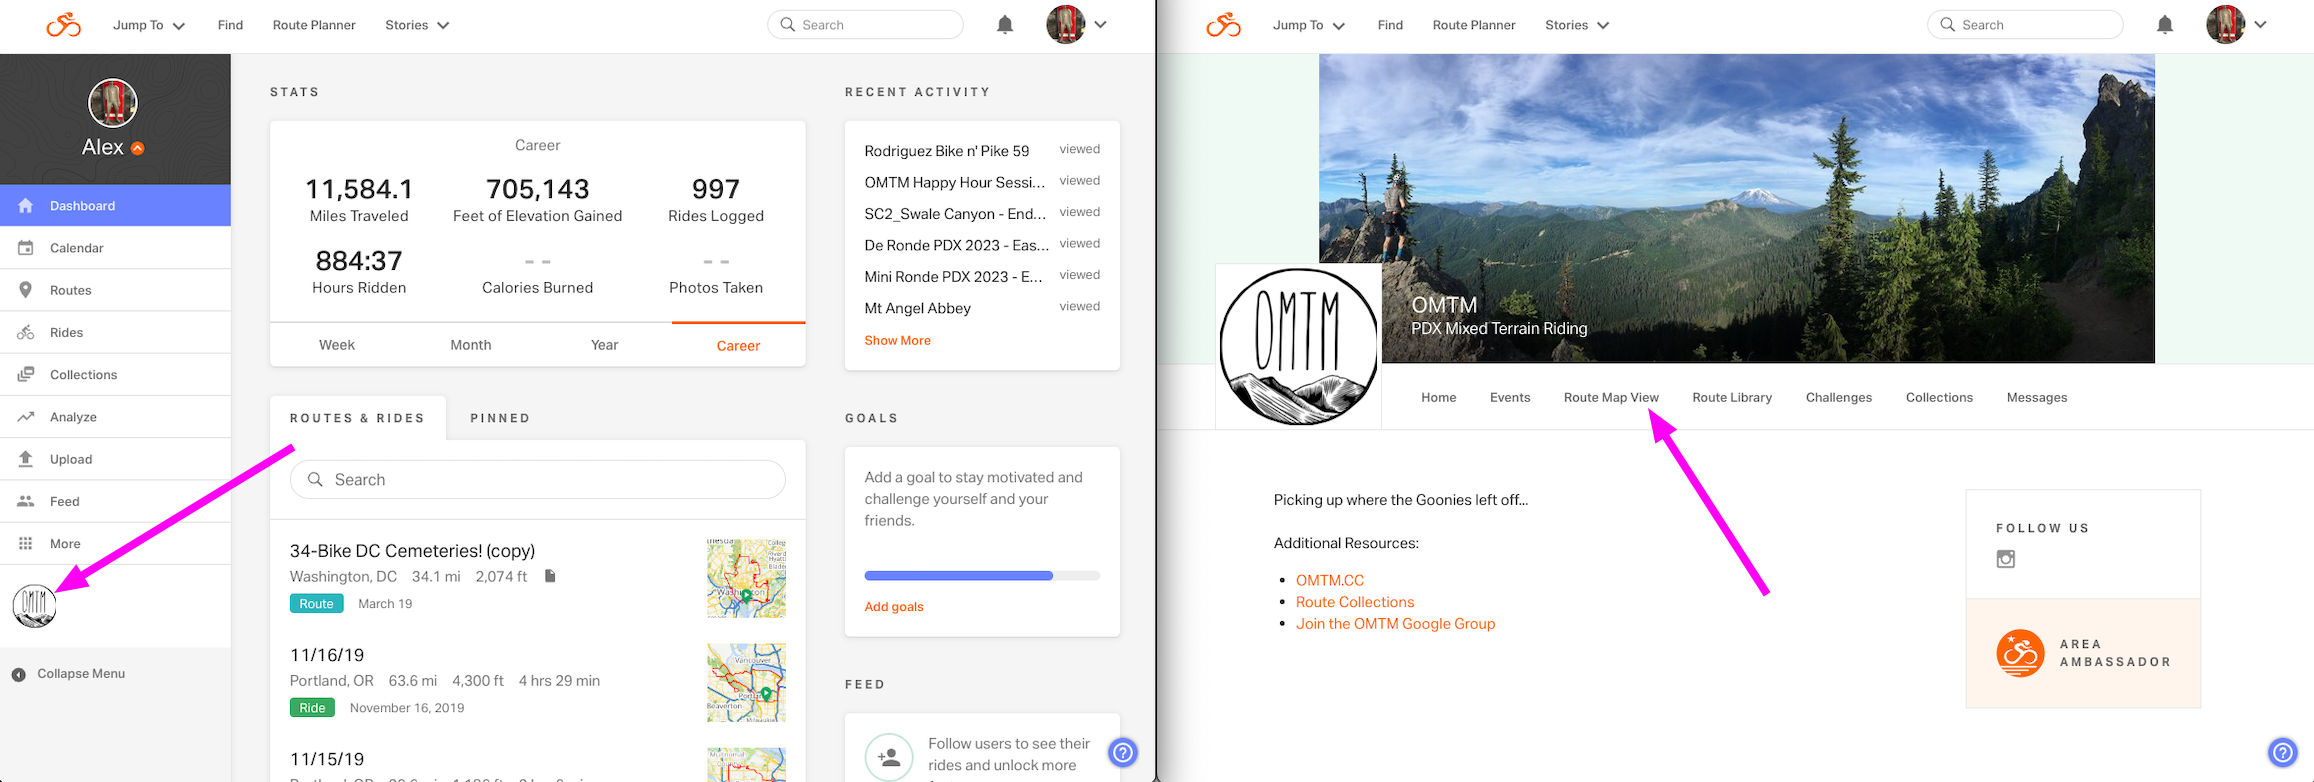Open OMTM Happy Hour Session activity
Screen dimensions: 2314x782
coord(955,182)
